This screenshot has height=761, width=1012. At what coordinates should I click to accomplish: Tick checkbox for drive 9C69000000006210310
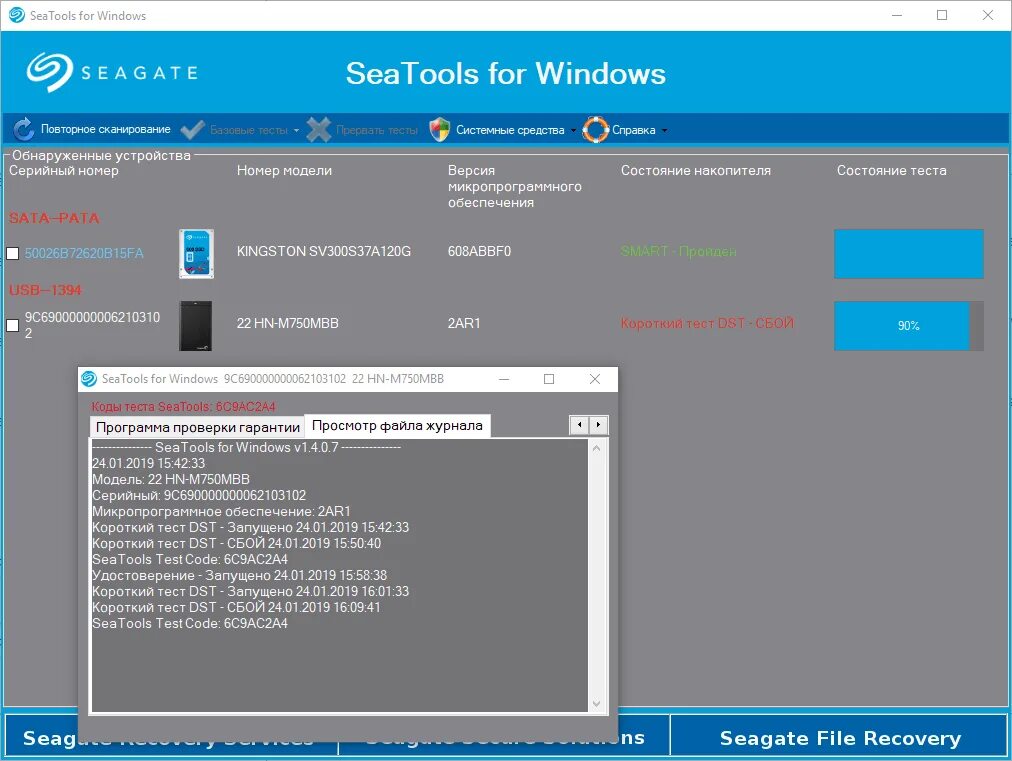(x=12, y=325)
